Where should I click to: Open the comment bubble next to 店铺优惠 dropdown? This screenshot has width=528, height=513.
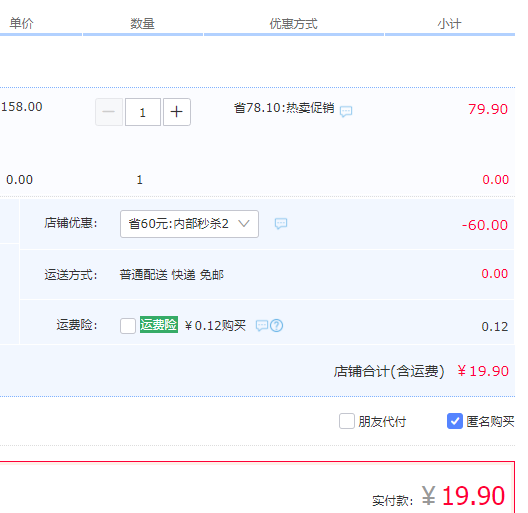tap(281, 224)
